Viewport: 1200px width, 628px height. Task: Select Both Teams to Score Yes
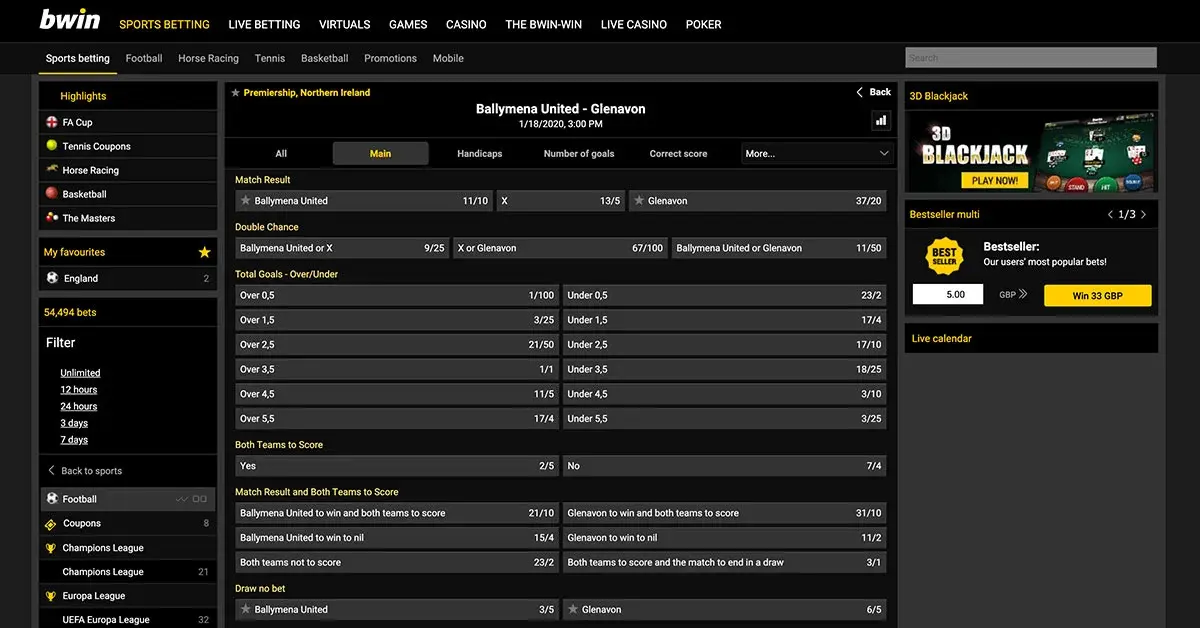click(397, 466)
